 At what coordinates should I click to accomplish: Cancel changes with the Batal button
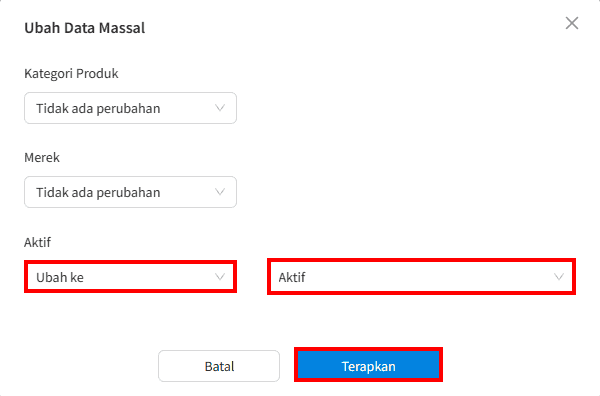tap(219, 366)
